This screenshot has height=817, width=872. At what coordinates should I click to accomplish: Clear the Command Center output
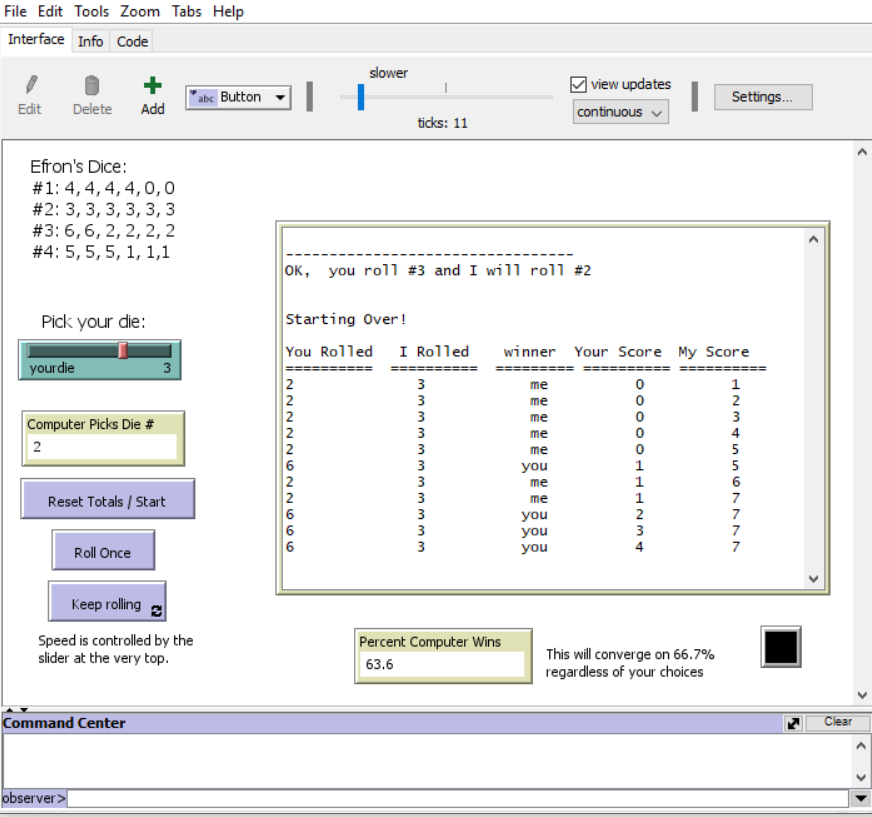(838, 722)
